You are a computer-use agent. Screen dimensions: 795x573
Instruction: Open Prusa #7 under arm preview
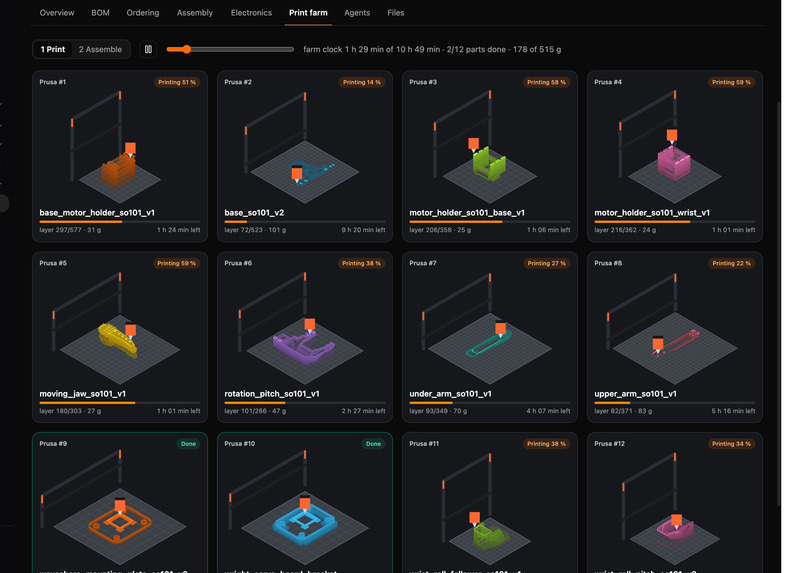(490, 327)
